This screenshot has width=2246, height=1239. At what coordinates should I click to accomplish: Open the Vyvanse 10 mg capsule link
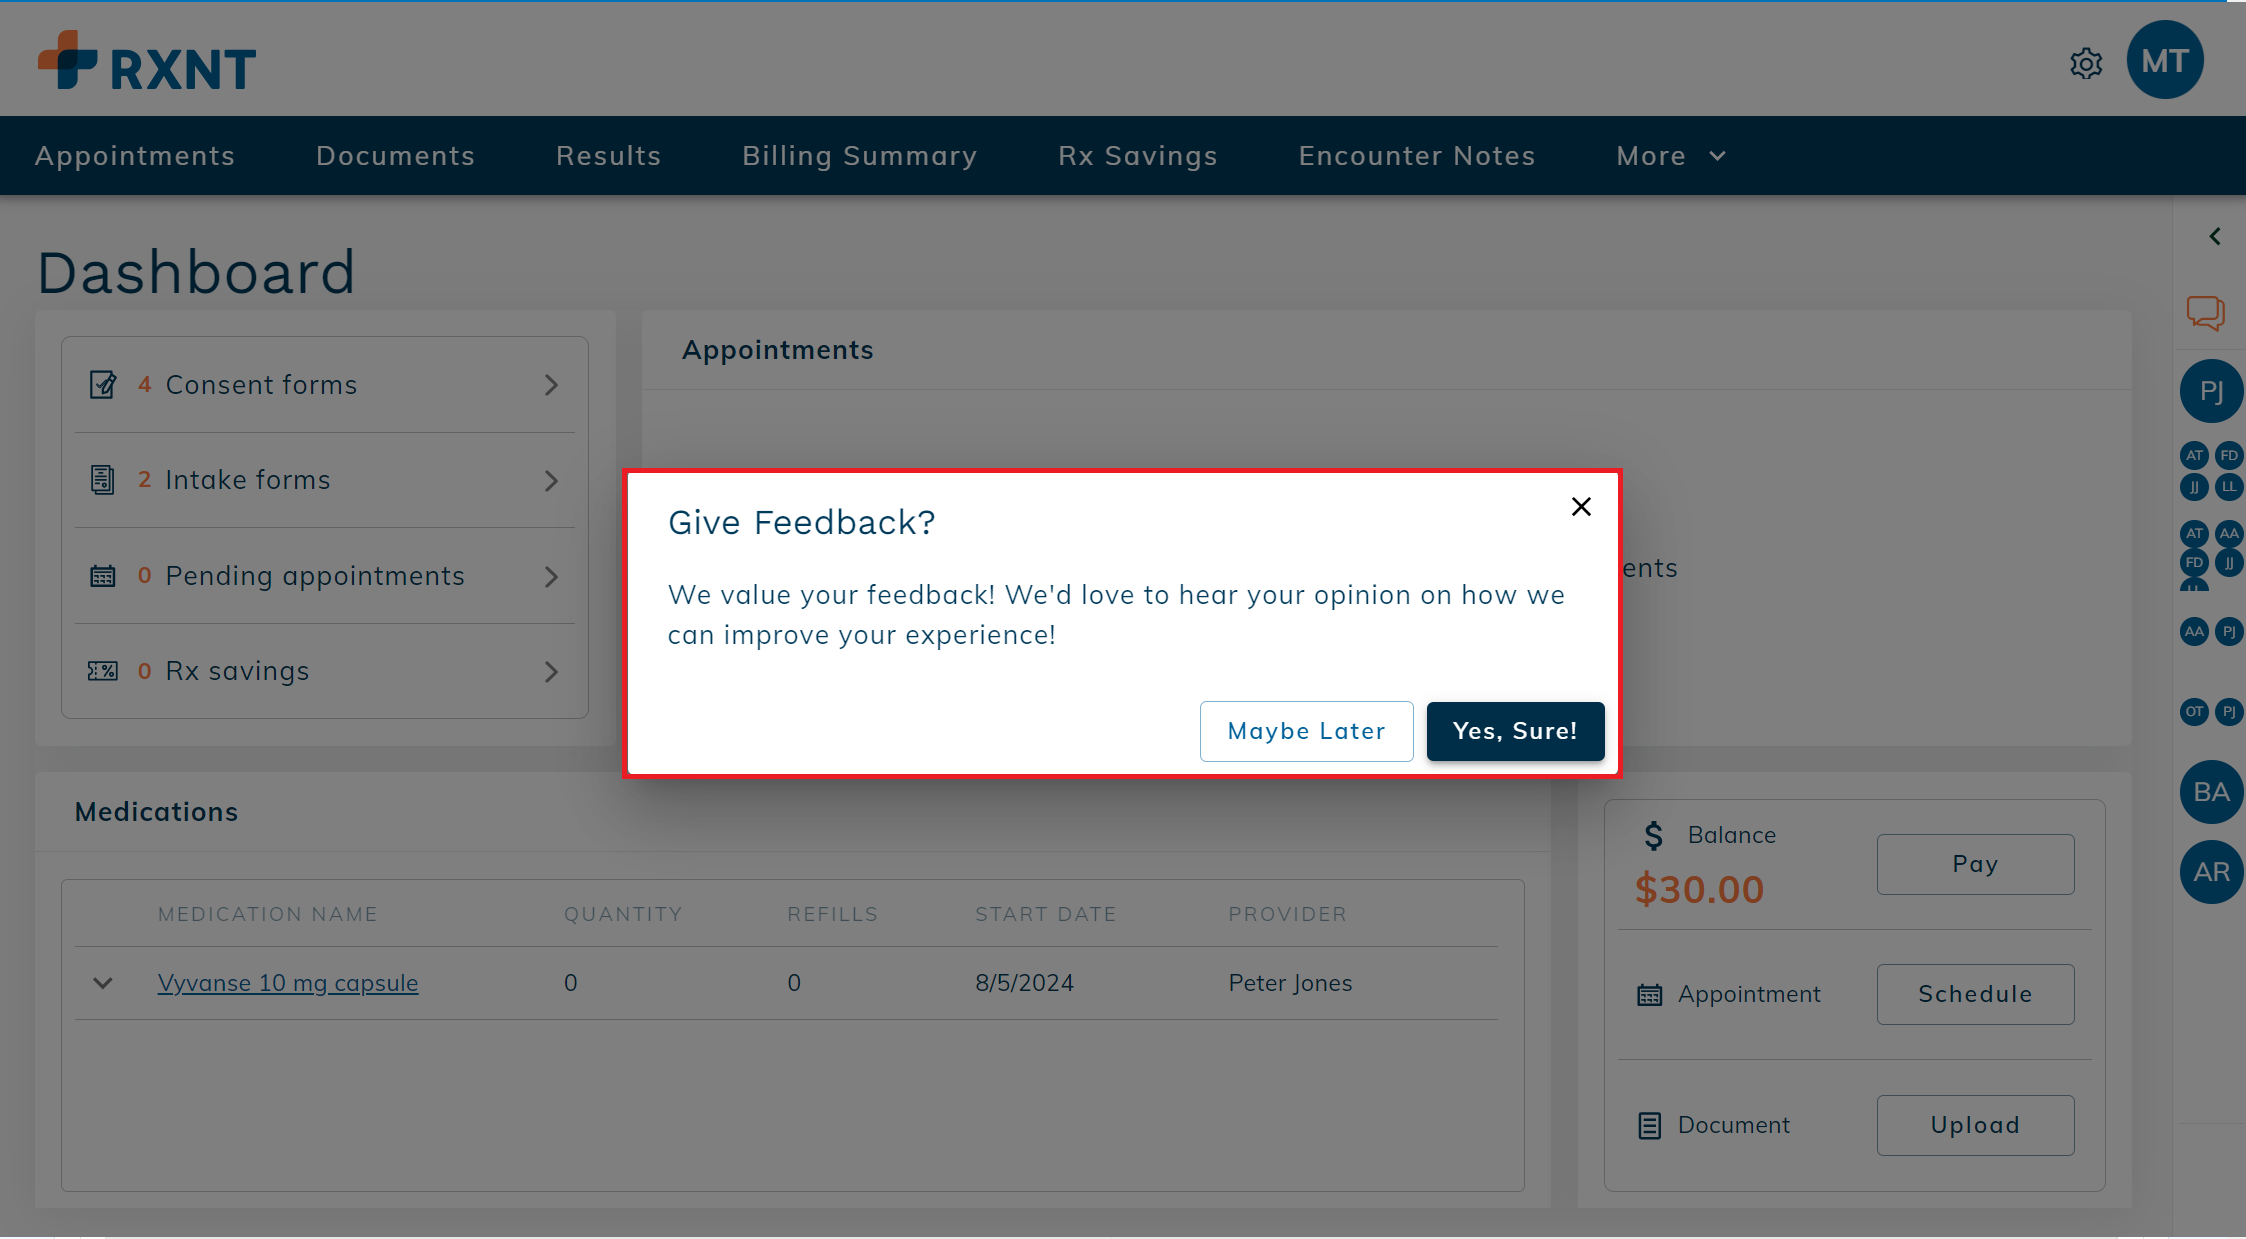pos(288,983)
